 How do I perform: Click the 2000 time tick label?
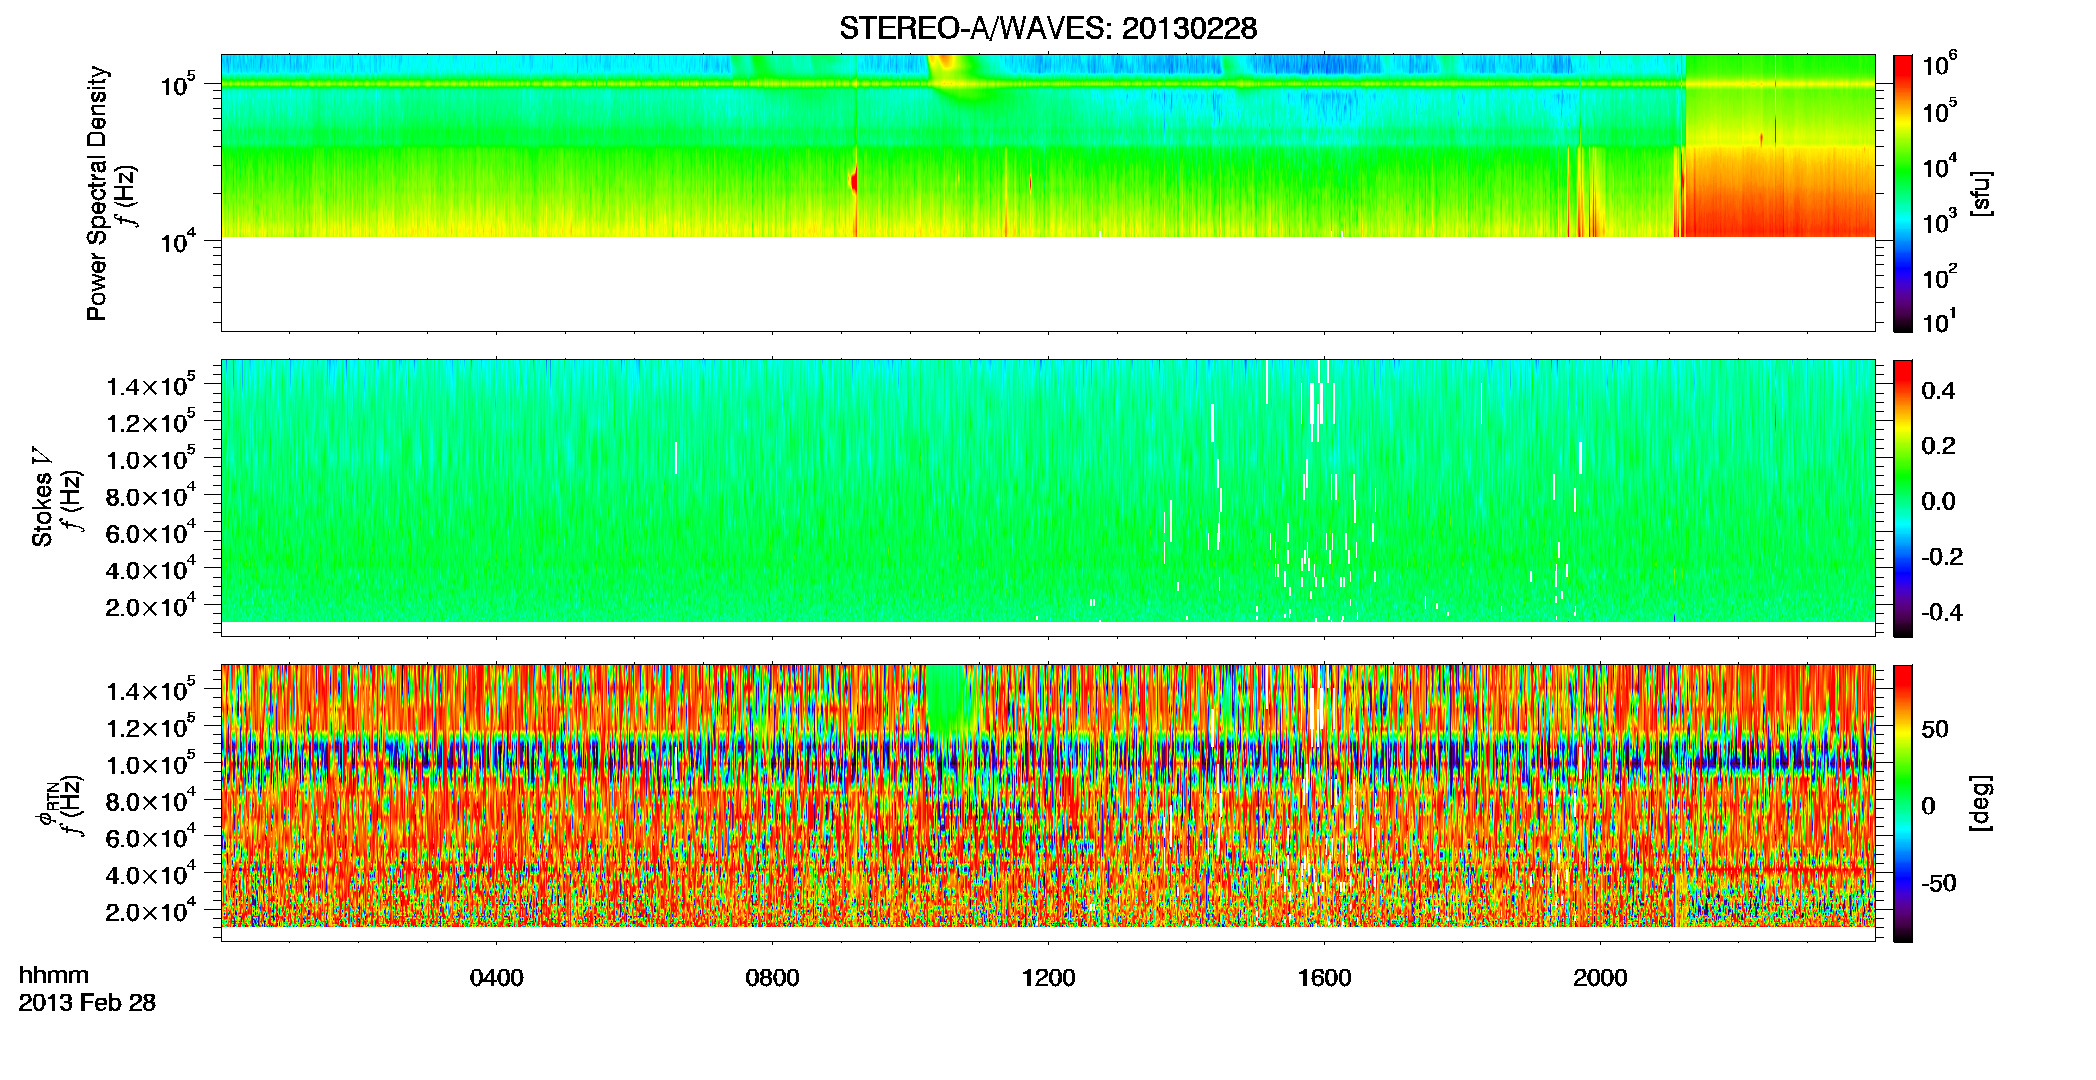pyautogui.click(x=1600, y=978)
